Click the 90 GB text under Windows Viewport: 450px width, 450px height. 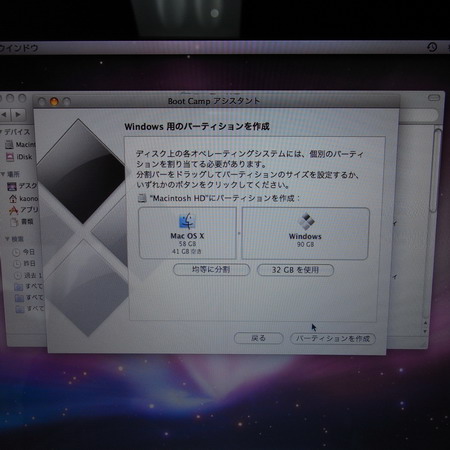306,245
